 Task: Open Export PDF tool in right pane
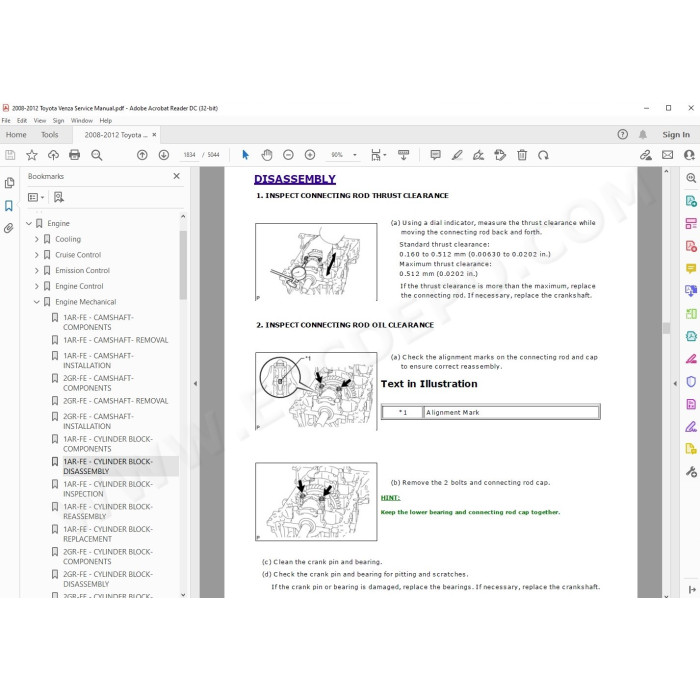tap(691, 200)
